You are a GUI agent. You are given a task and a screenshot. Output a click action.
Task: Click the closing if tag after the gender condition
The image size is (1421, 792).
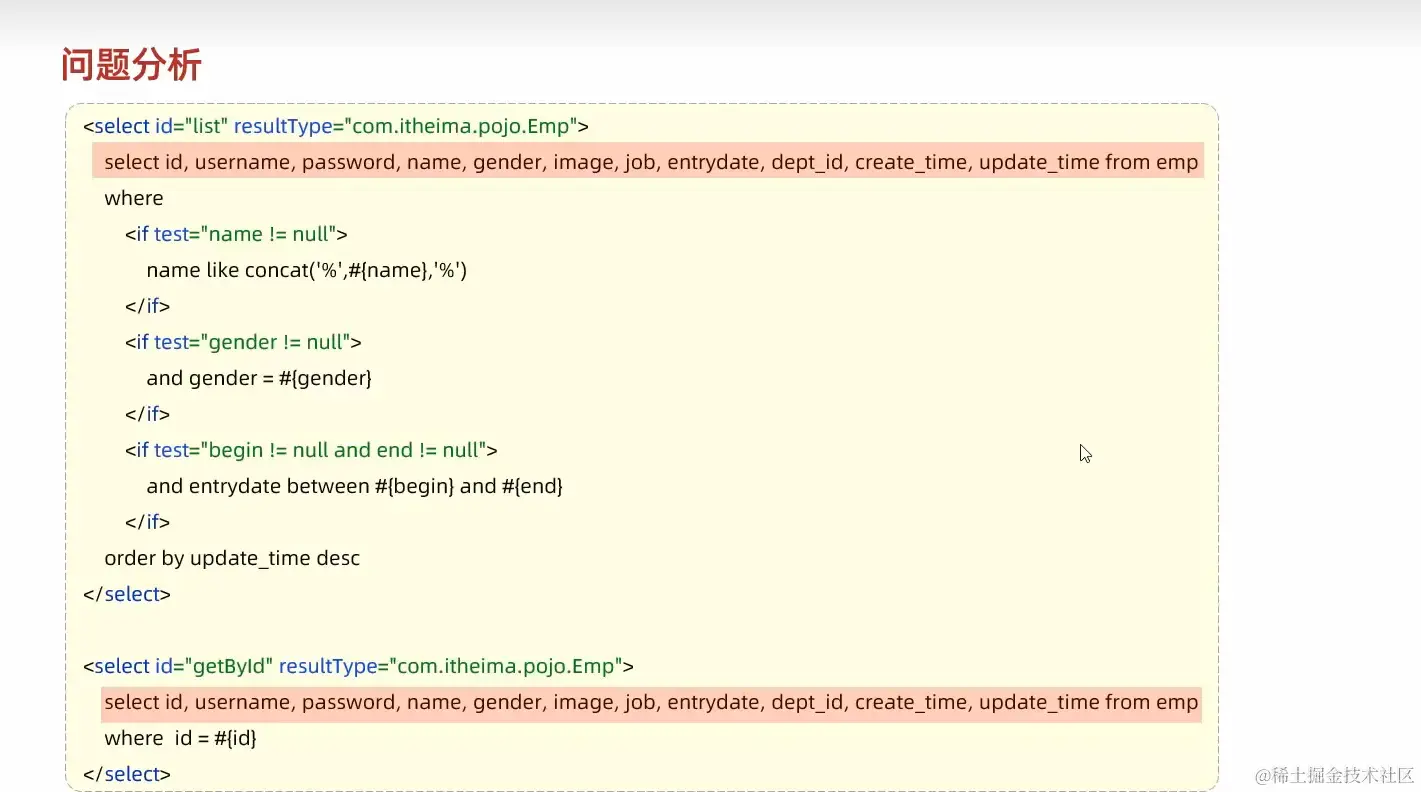147,414
